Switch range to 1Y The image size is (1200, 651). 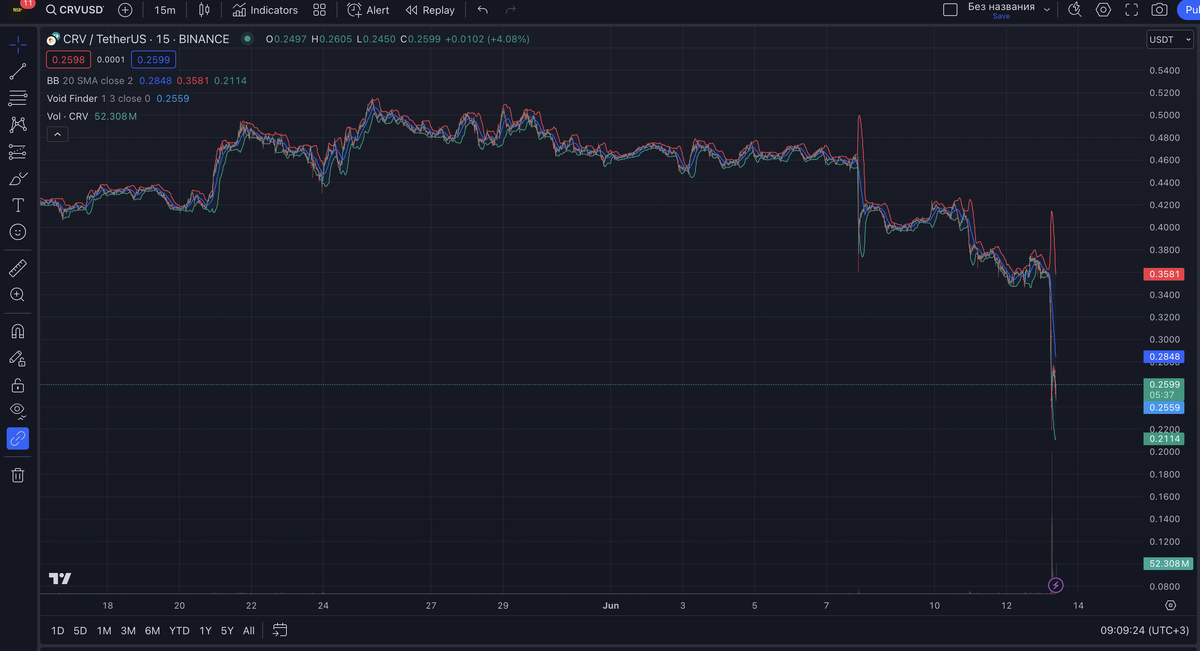click(x=205, y=630)
